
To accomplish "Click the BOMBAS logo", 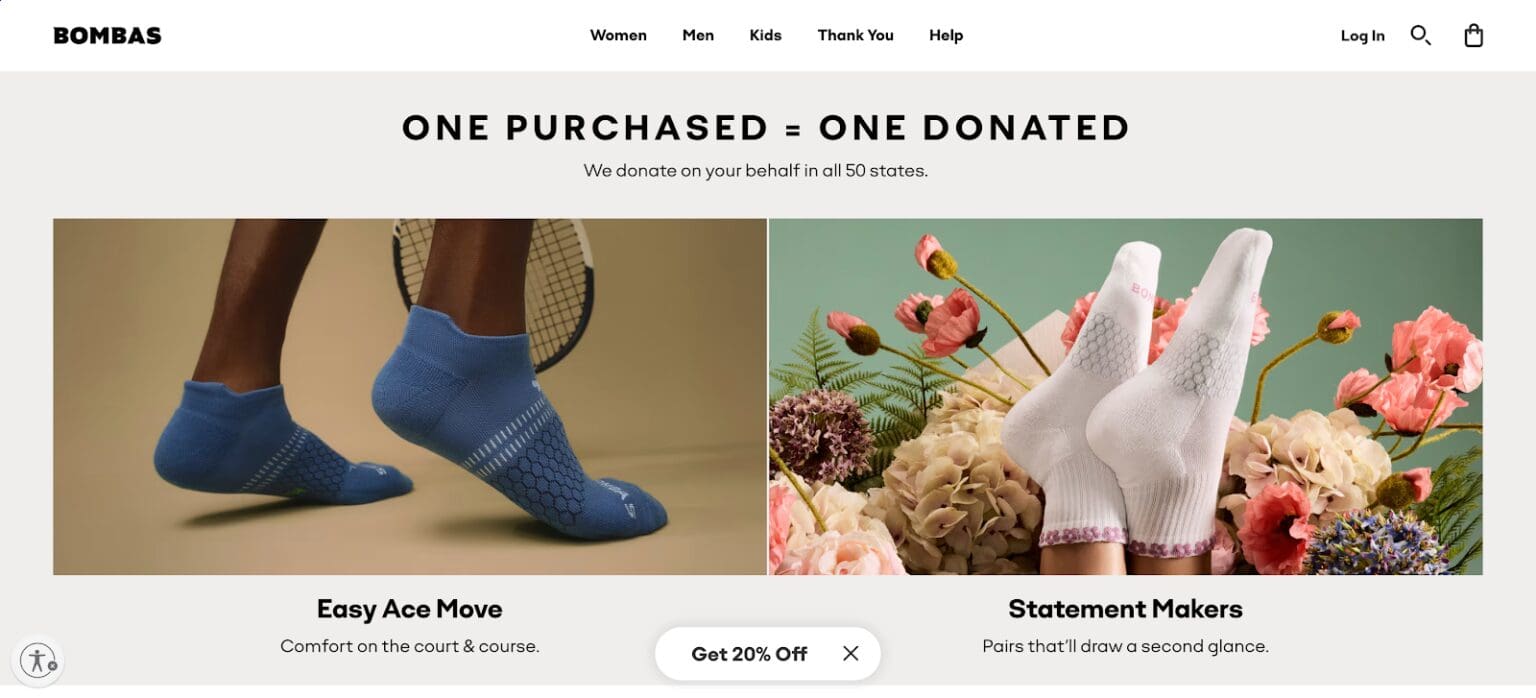I will 106,34.
